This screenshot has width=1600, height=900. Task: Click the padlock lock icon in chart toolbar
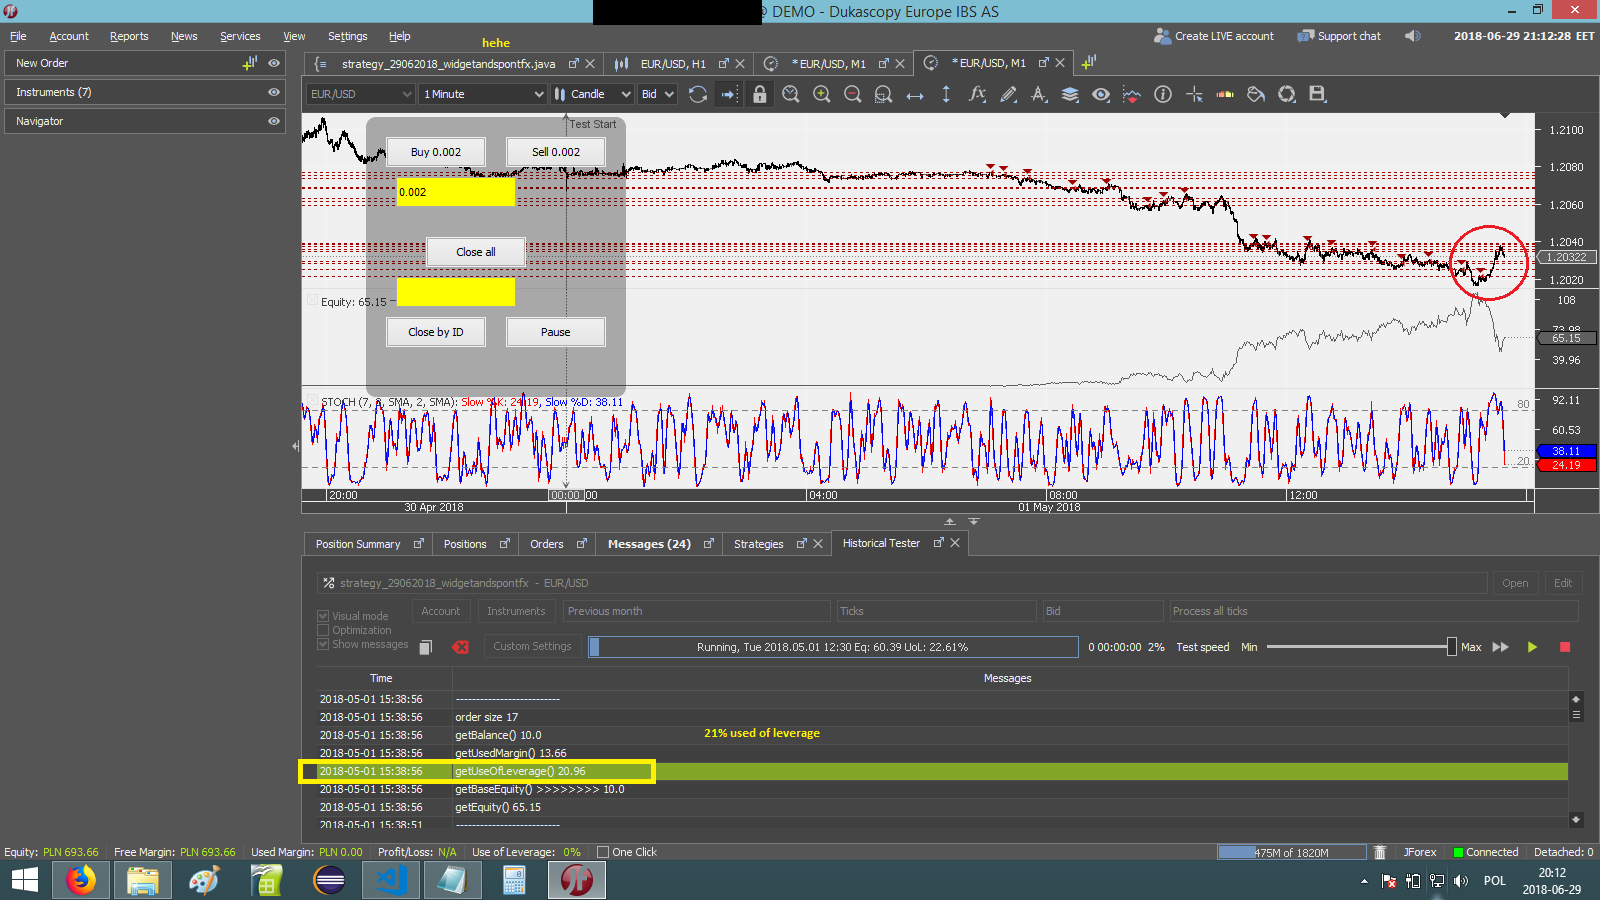(760, 94)
